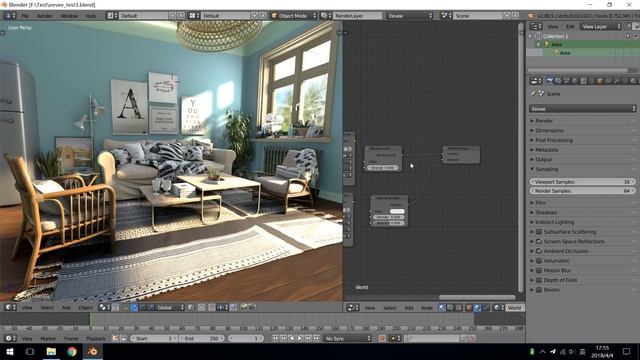640x360 pixels.
Task: Open File Explorer from the taskbar
Action: pos(51,351)
